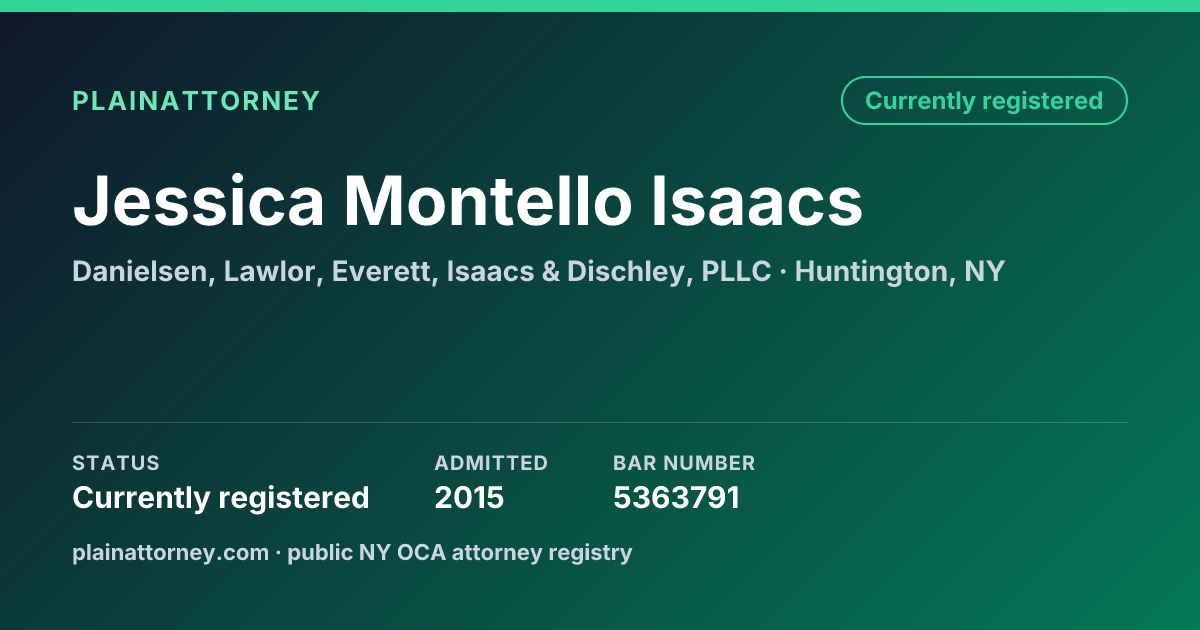This screenshot has height=630, width=1200.
Task: Open the plainattorney.com link
Action: 170,552
